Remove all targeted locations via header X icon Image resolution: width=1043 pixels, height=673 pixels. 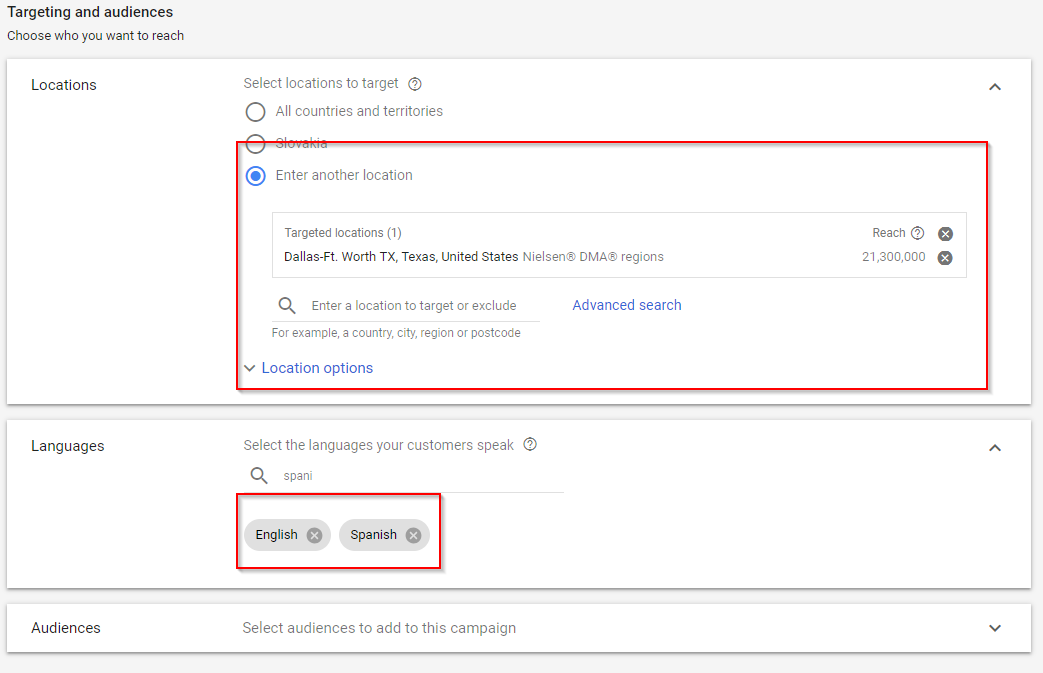[x=945, y=234]
